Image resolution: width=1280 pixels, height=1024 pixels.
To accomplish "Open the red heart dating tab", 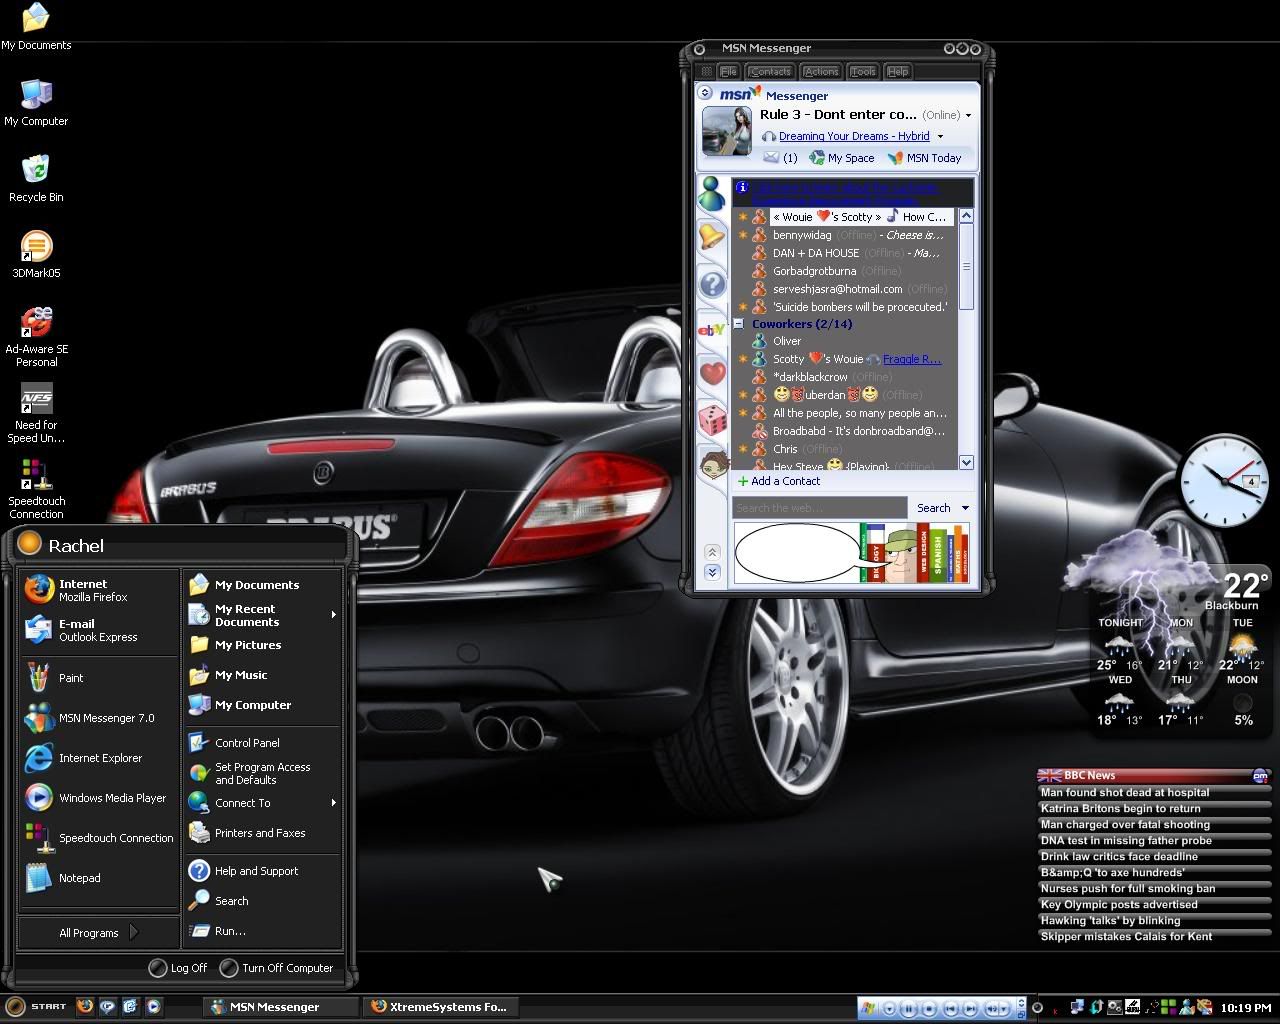I will point(712,374).
